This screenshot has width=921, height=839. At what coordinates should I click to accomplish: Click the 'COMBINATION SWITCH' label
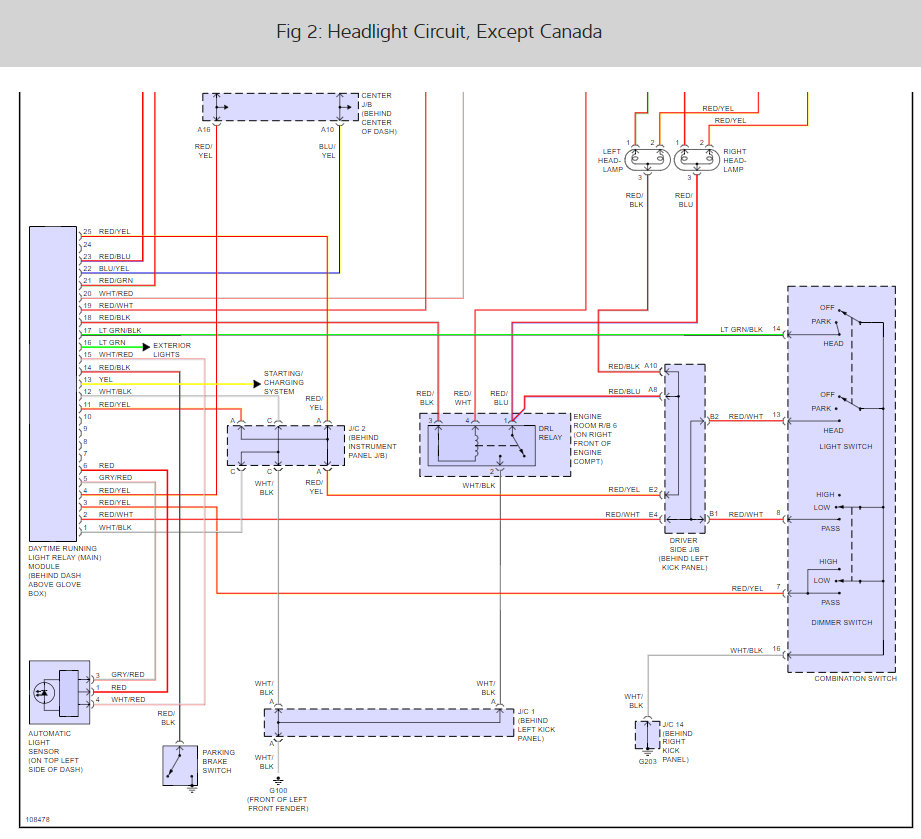tap(855, 679)
